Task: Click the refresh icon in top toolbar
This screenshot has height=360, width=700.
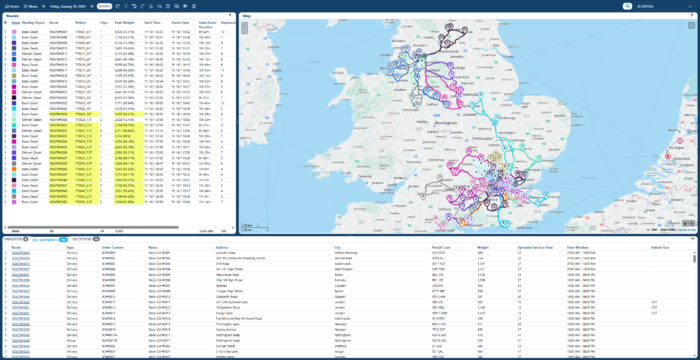Action: point(117,6)
